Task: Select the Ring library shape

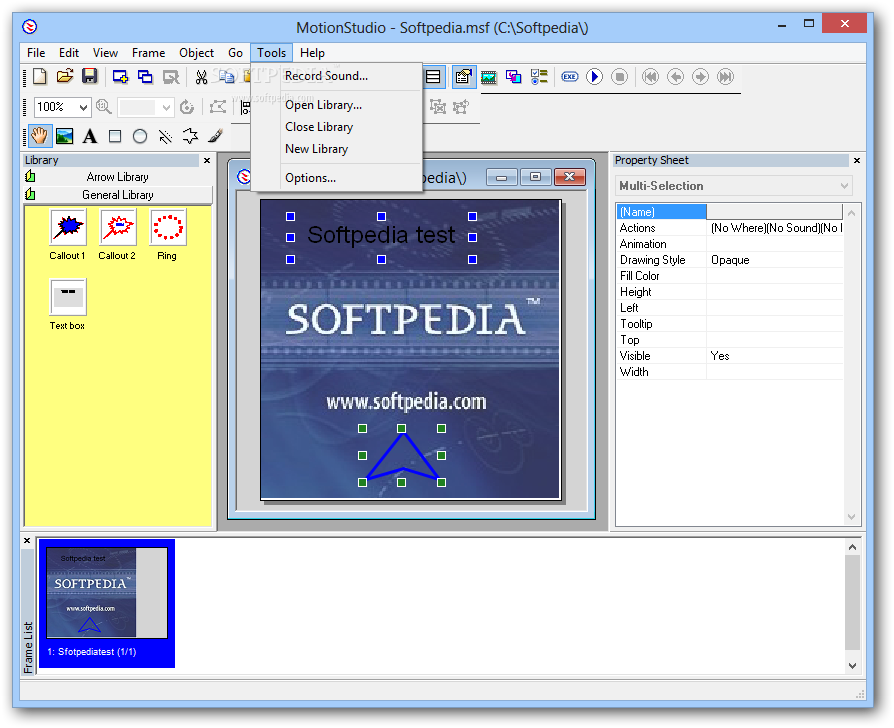Action: click(x=167, y=235)
